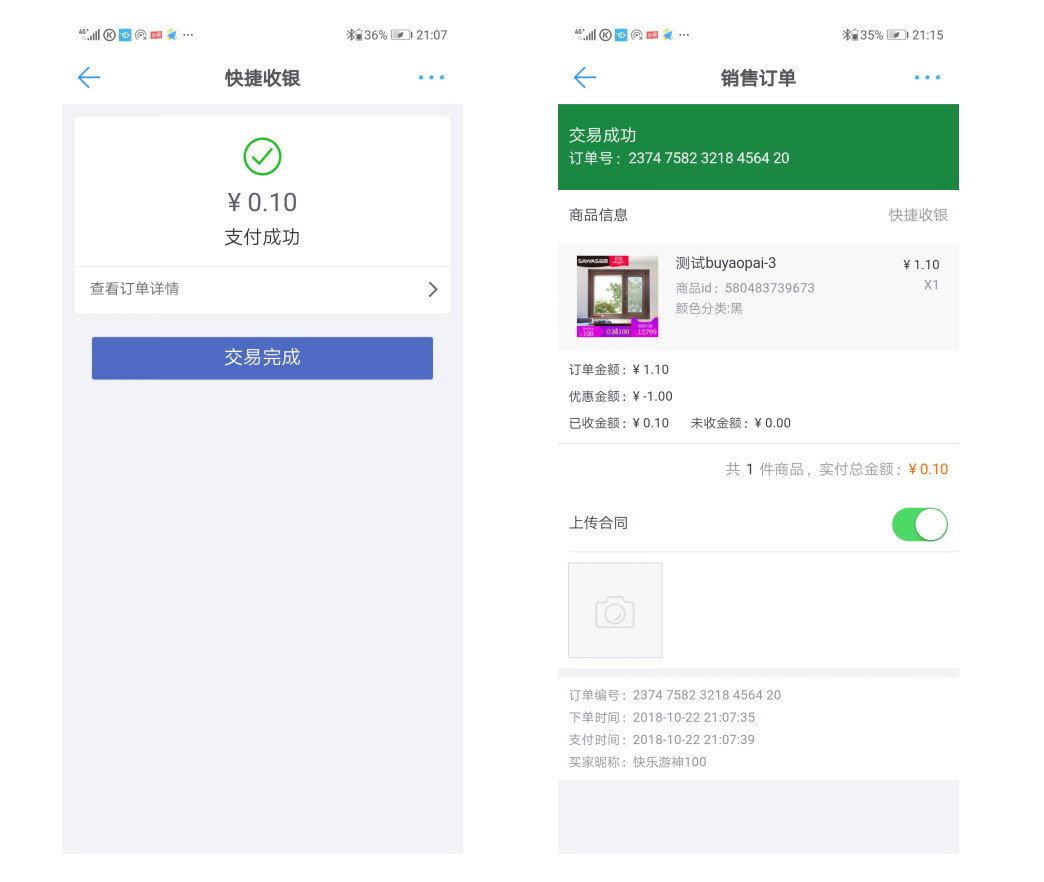Tap the 订单金额: ¥1.10 line
Image resolution: width=1044 pixels, height=882 pixels.
(619, 370)
